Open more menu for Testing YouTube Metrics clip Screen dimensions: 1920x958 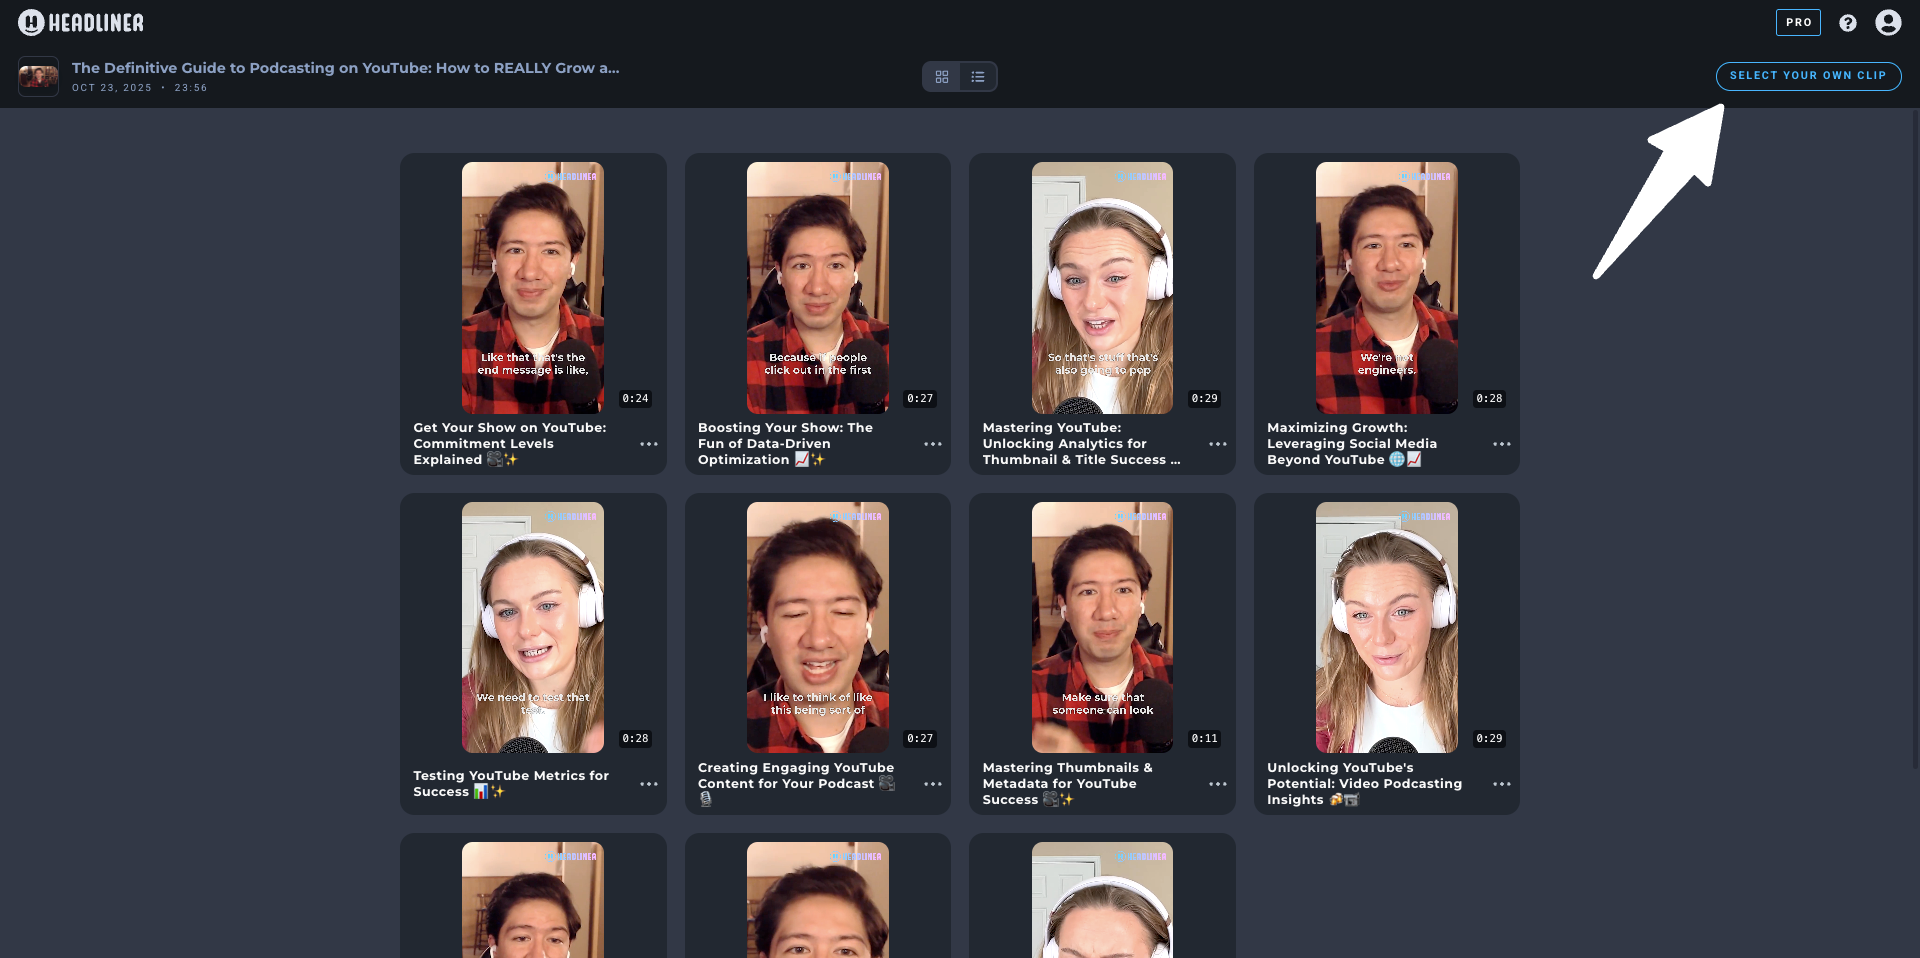click(649, 784)
